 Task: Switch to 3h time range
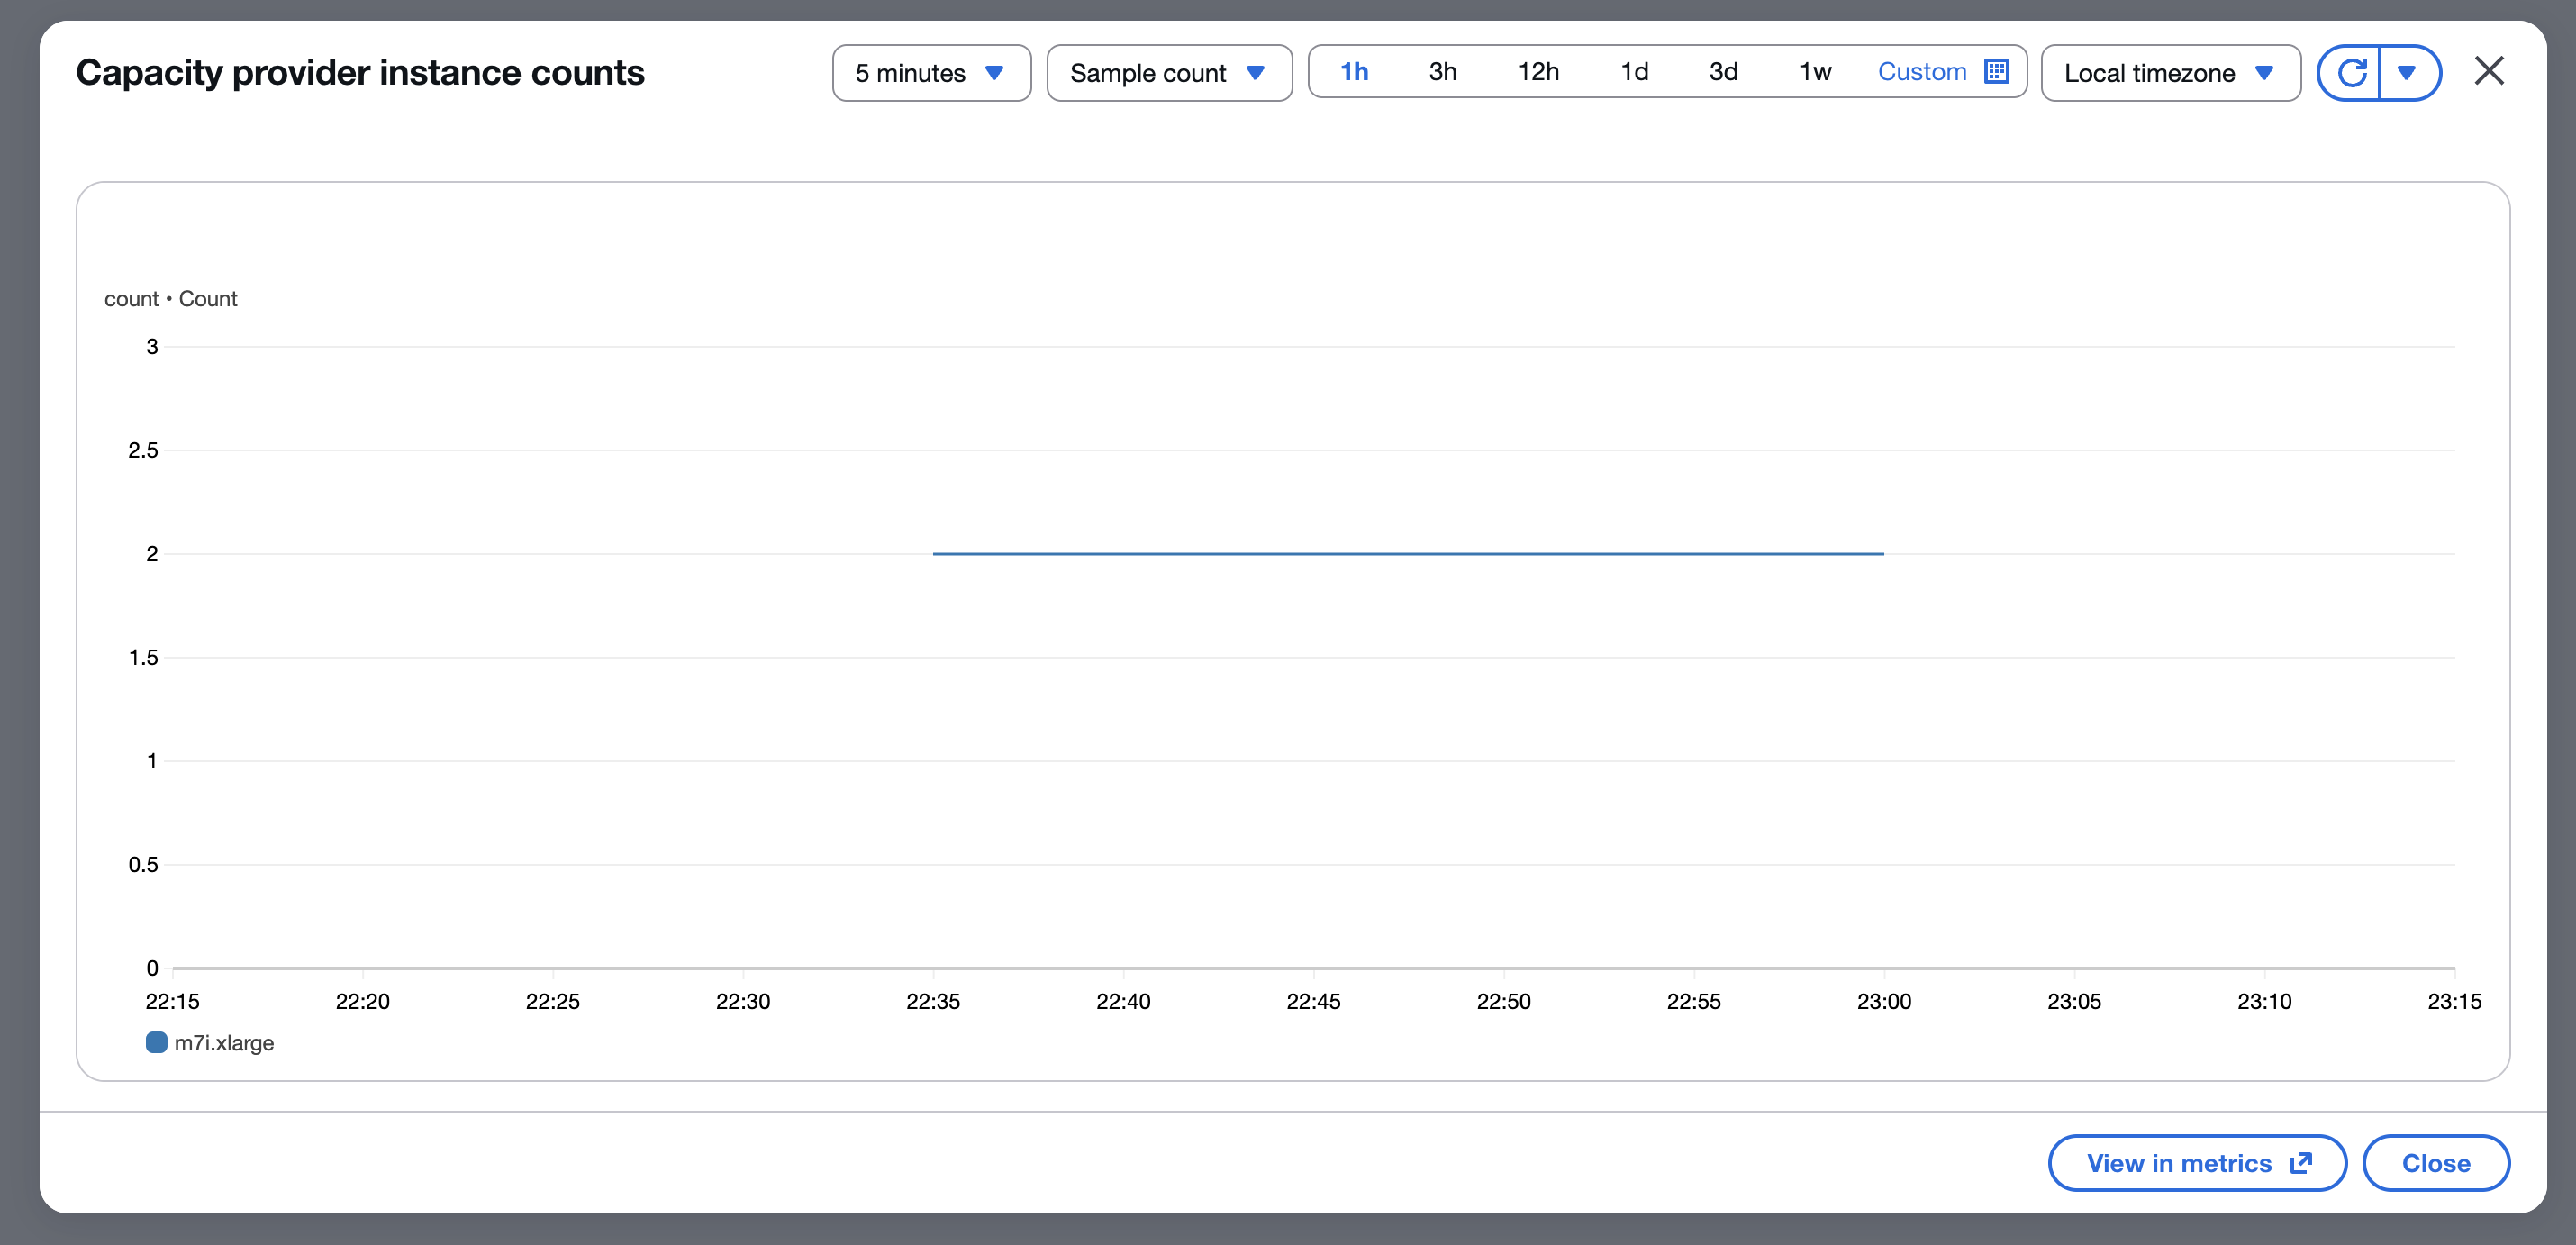[1442, 72]
